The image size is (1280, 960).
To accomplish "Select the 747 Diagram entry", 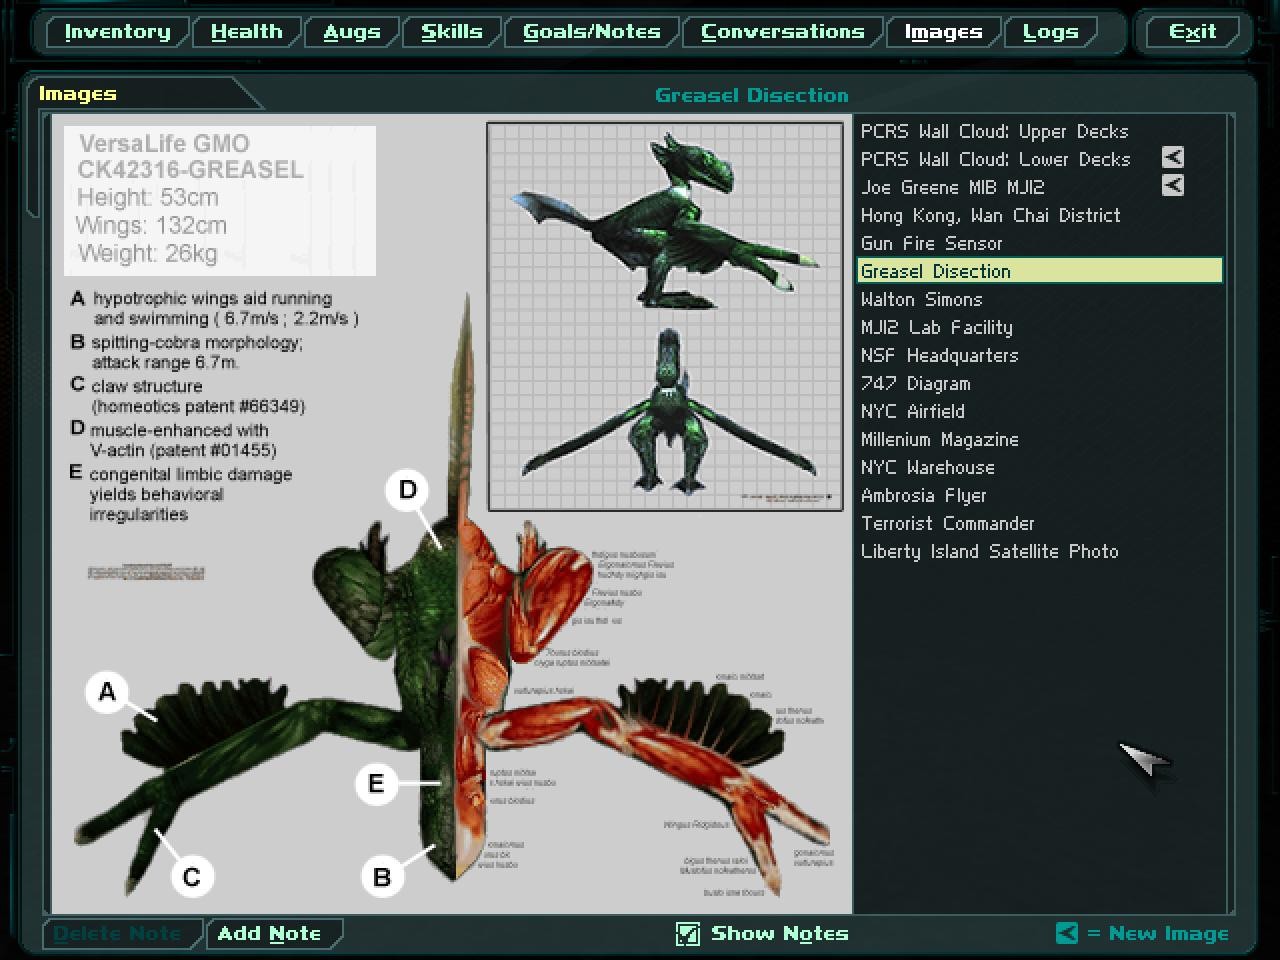I will click(915, 383).
